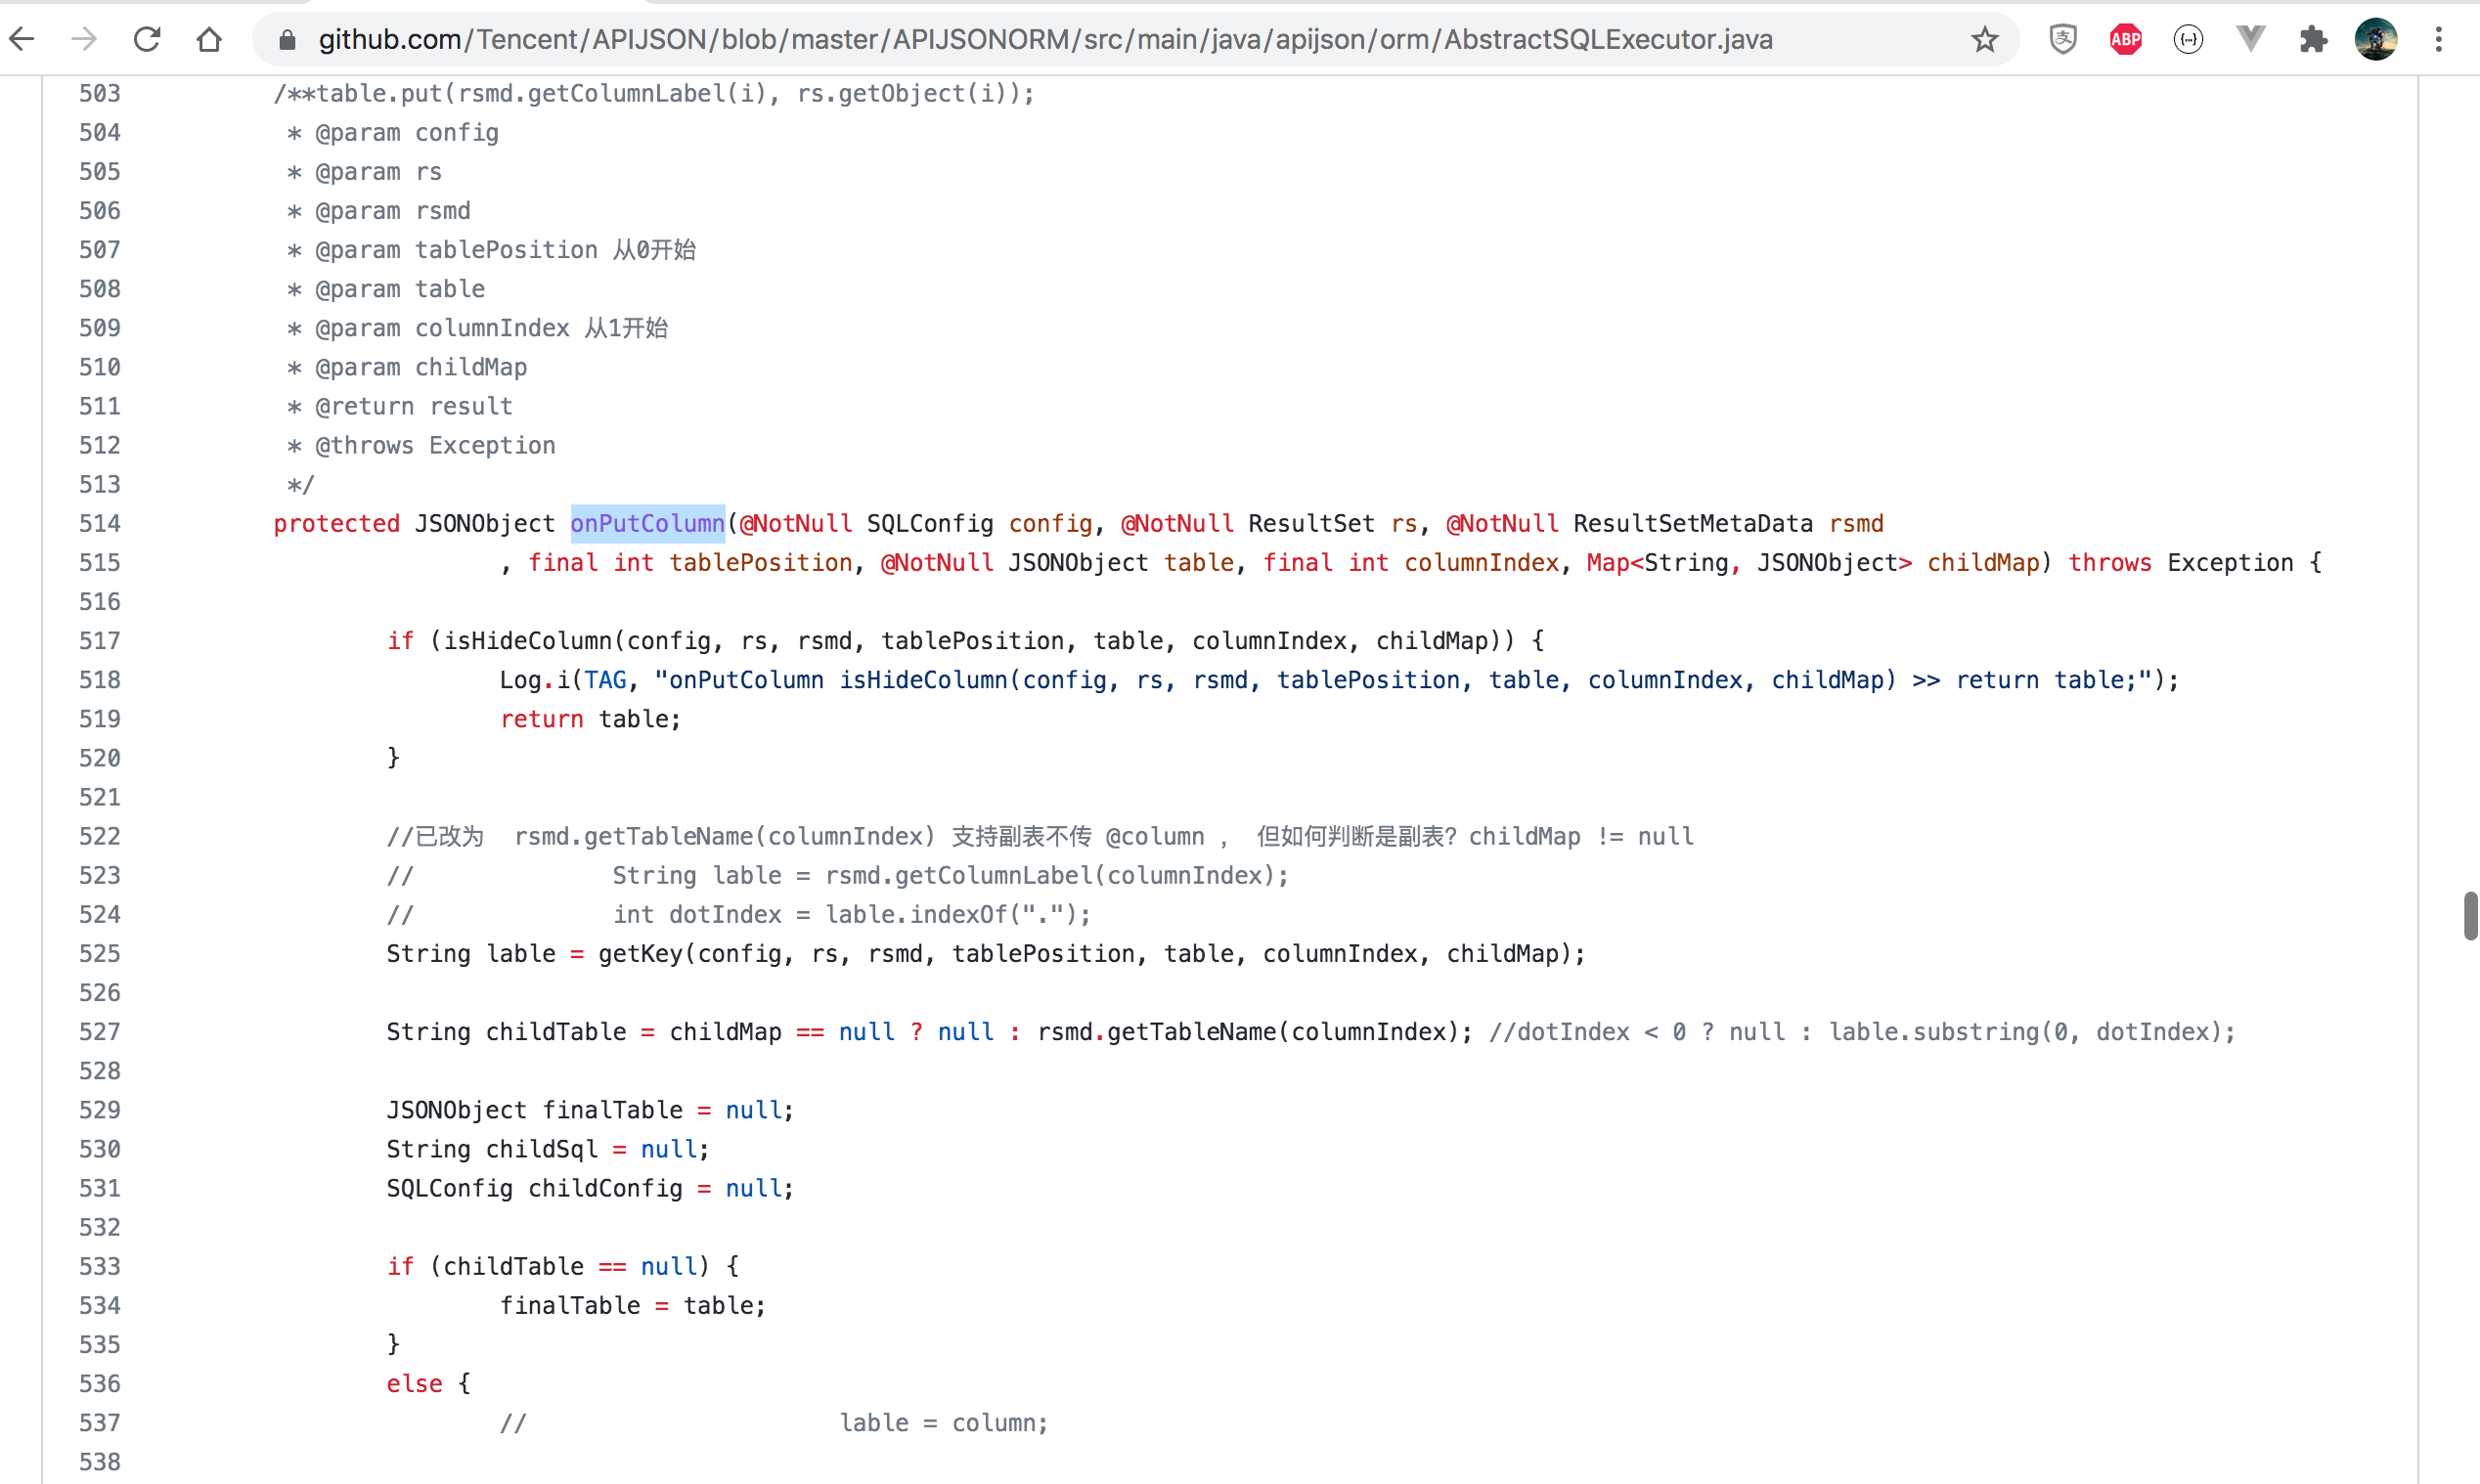
Task: Click the address bar URL
Action: [1045, 39]
